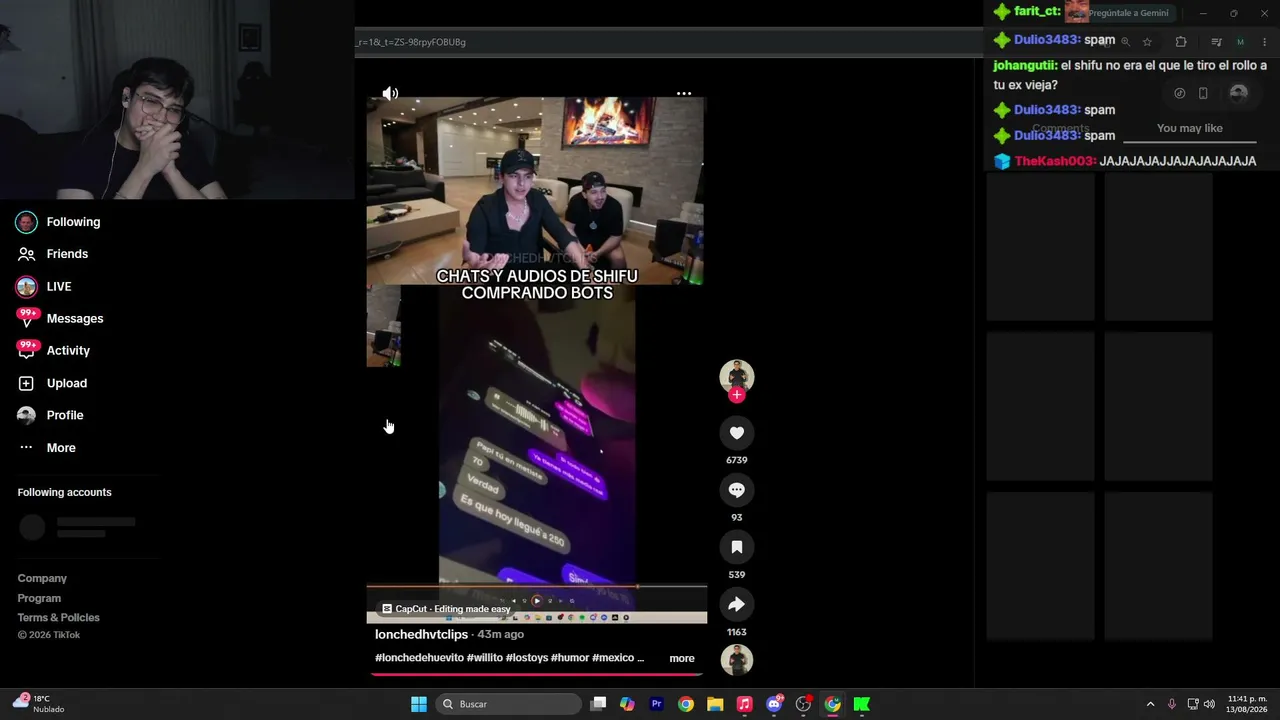Open the browser profile M avatar

(x=1241, y=42)
